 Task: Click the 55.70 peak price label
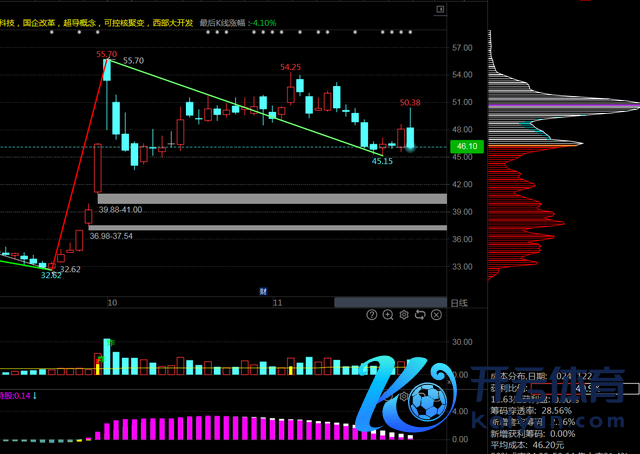pos(106,51)
